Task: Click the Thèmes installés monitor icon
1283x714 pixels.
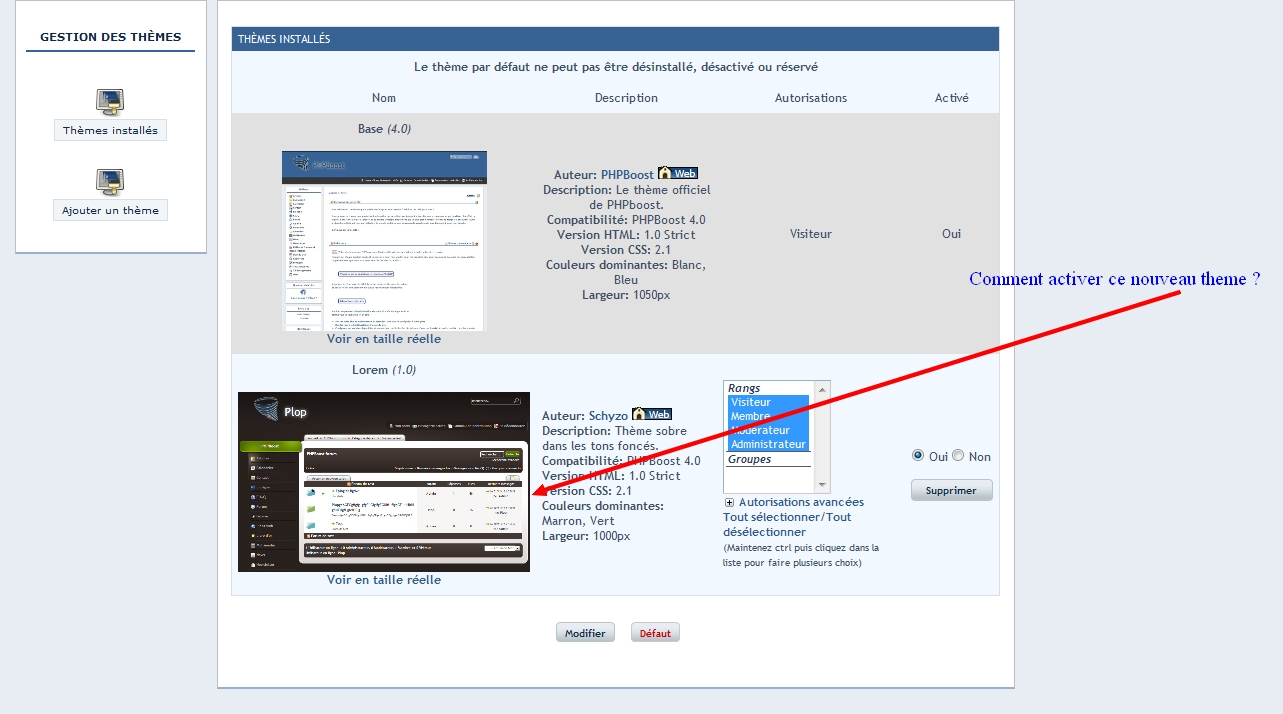Action: point(110,102)
